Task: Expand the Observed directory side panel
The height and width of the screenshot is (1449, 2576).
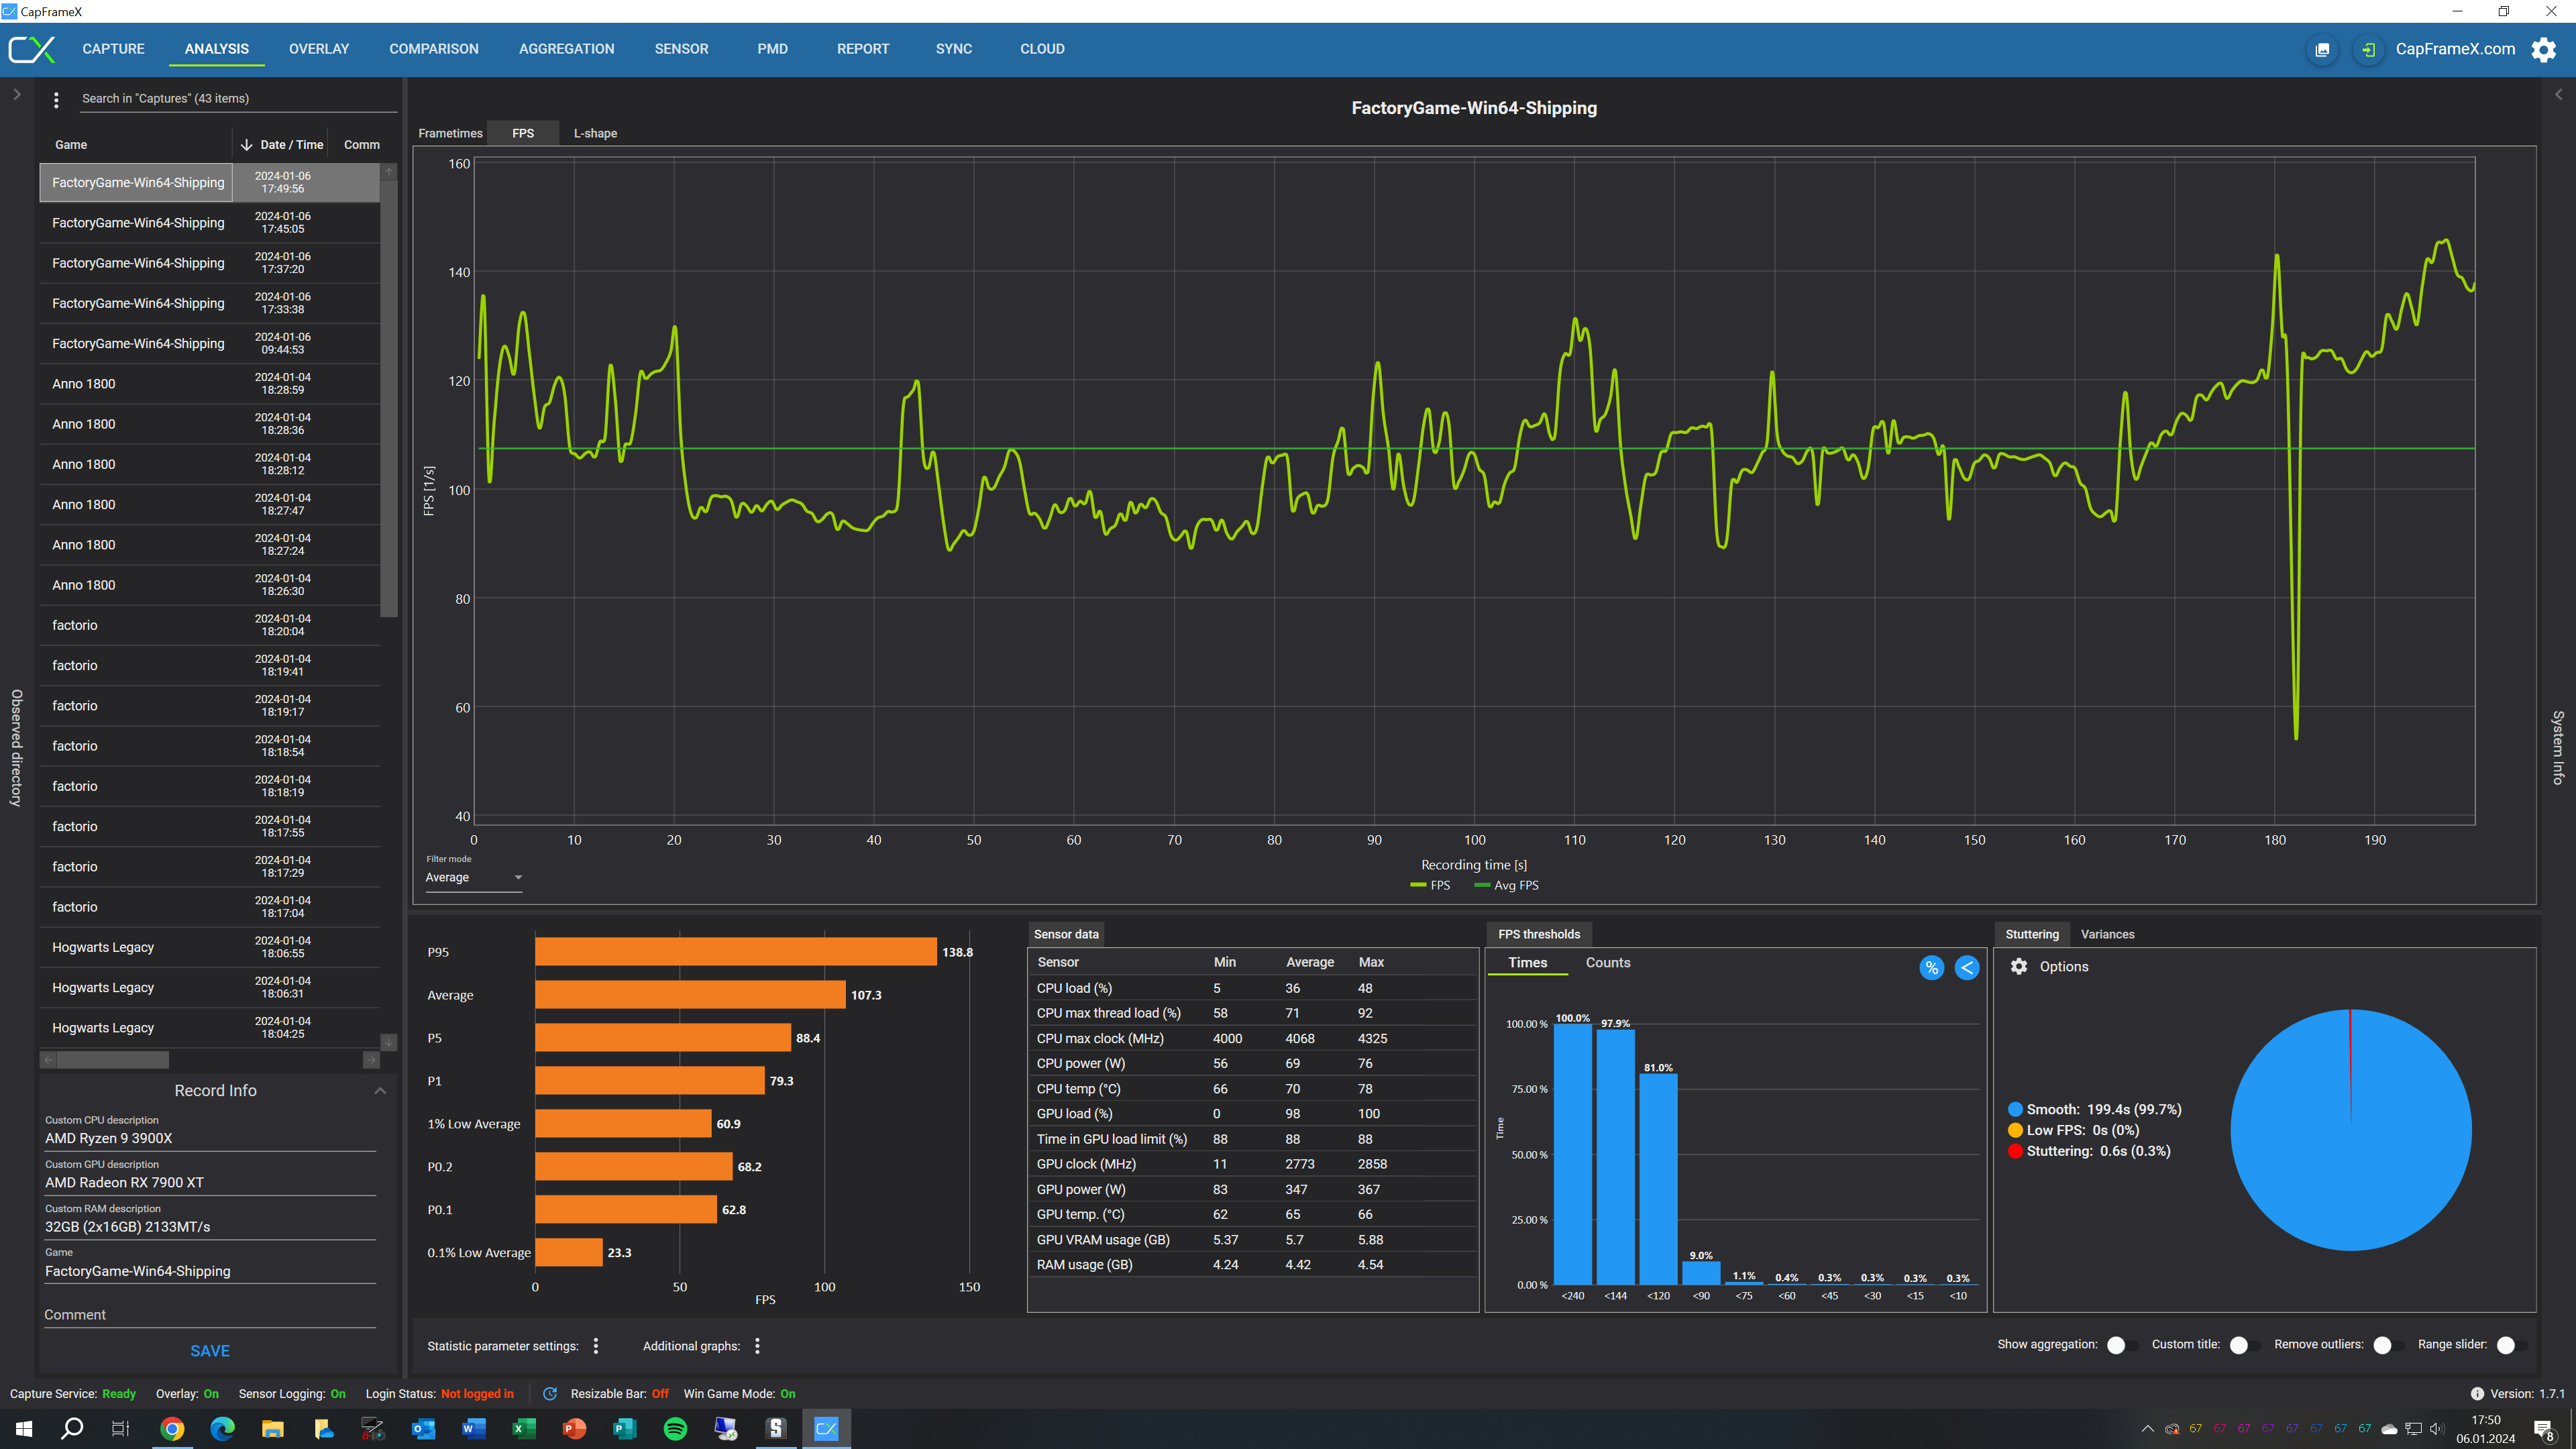Action: coord(16,95)
